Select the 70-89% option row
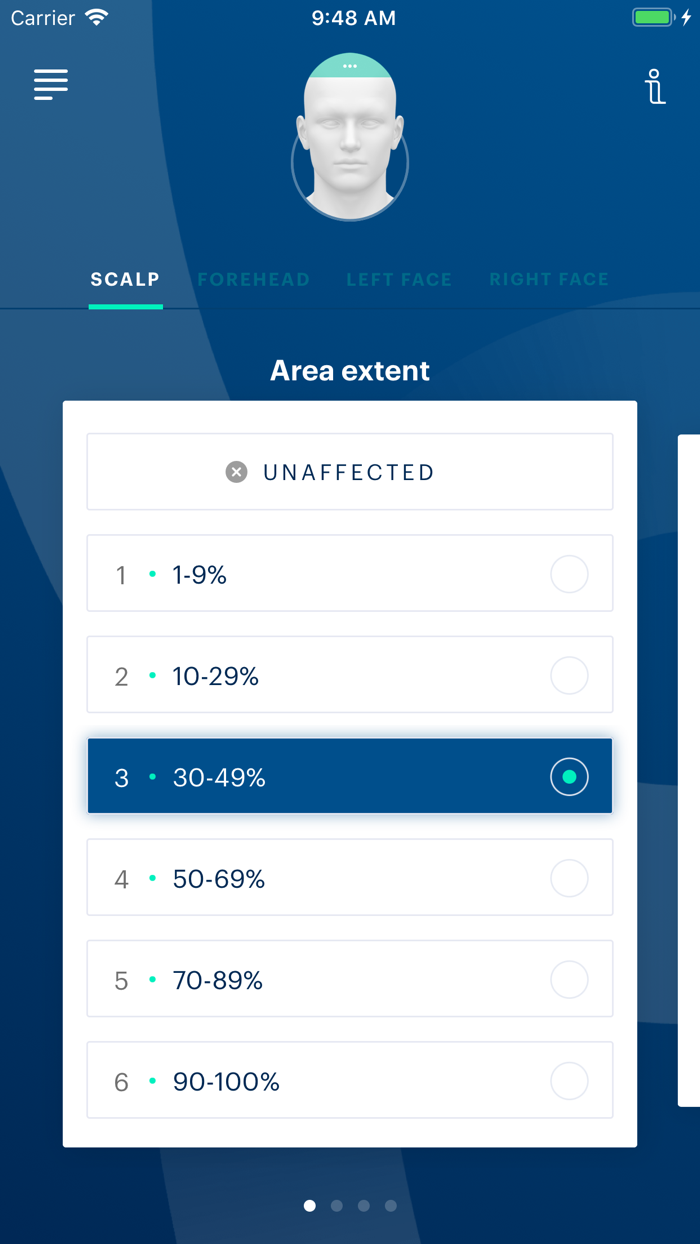 pos(350,979)
